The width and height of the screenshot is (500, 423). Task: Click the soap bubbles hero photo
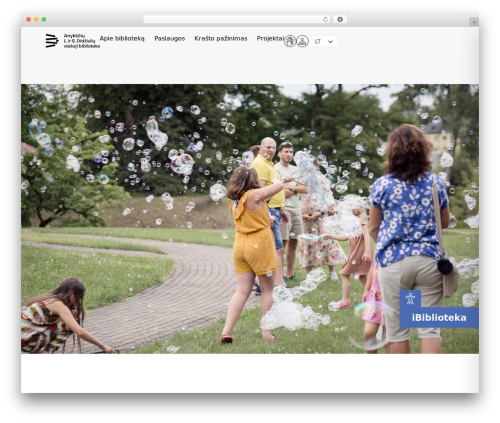coord(250,219)
